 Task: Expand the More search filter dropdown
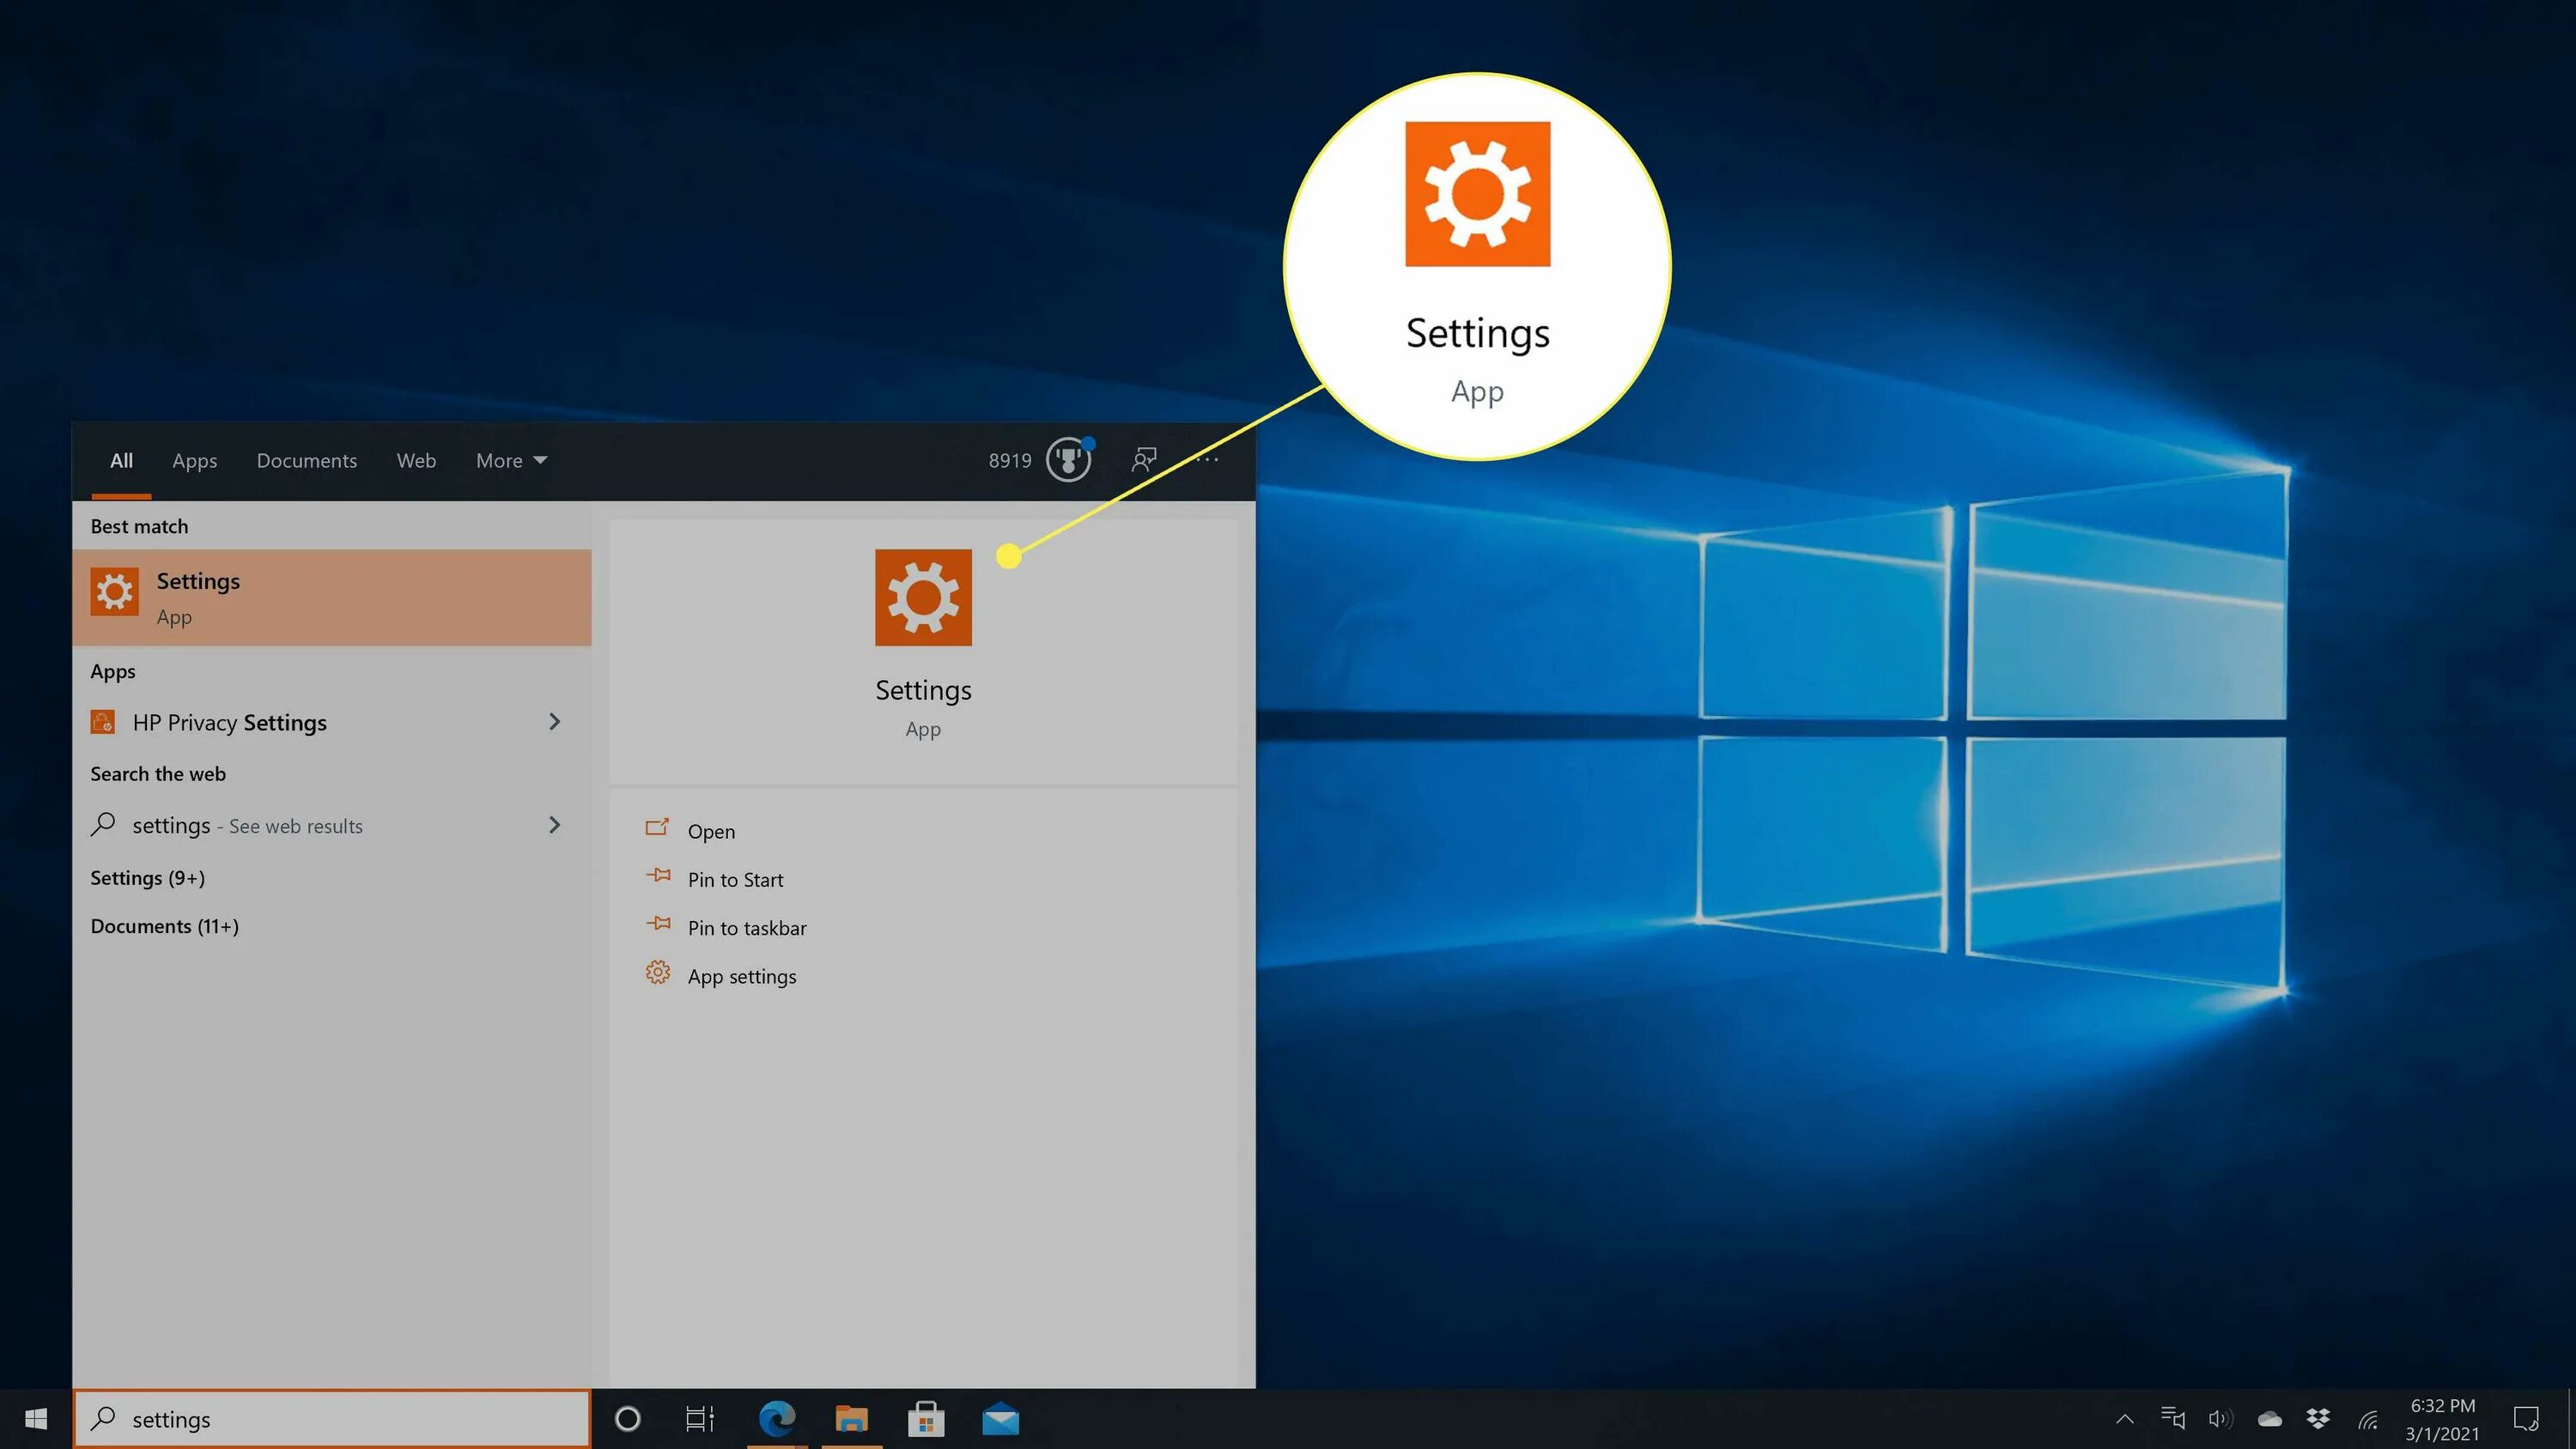[x=510, y=460]
